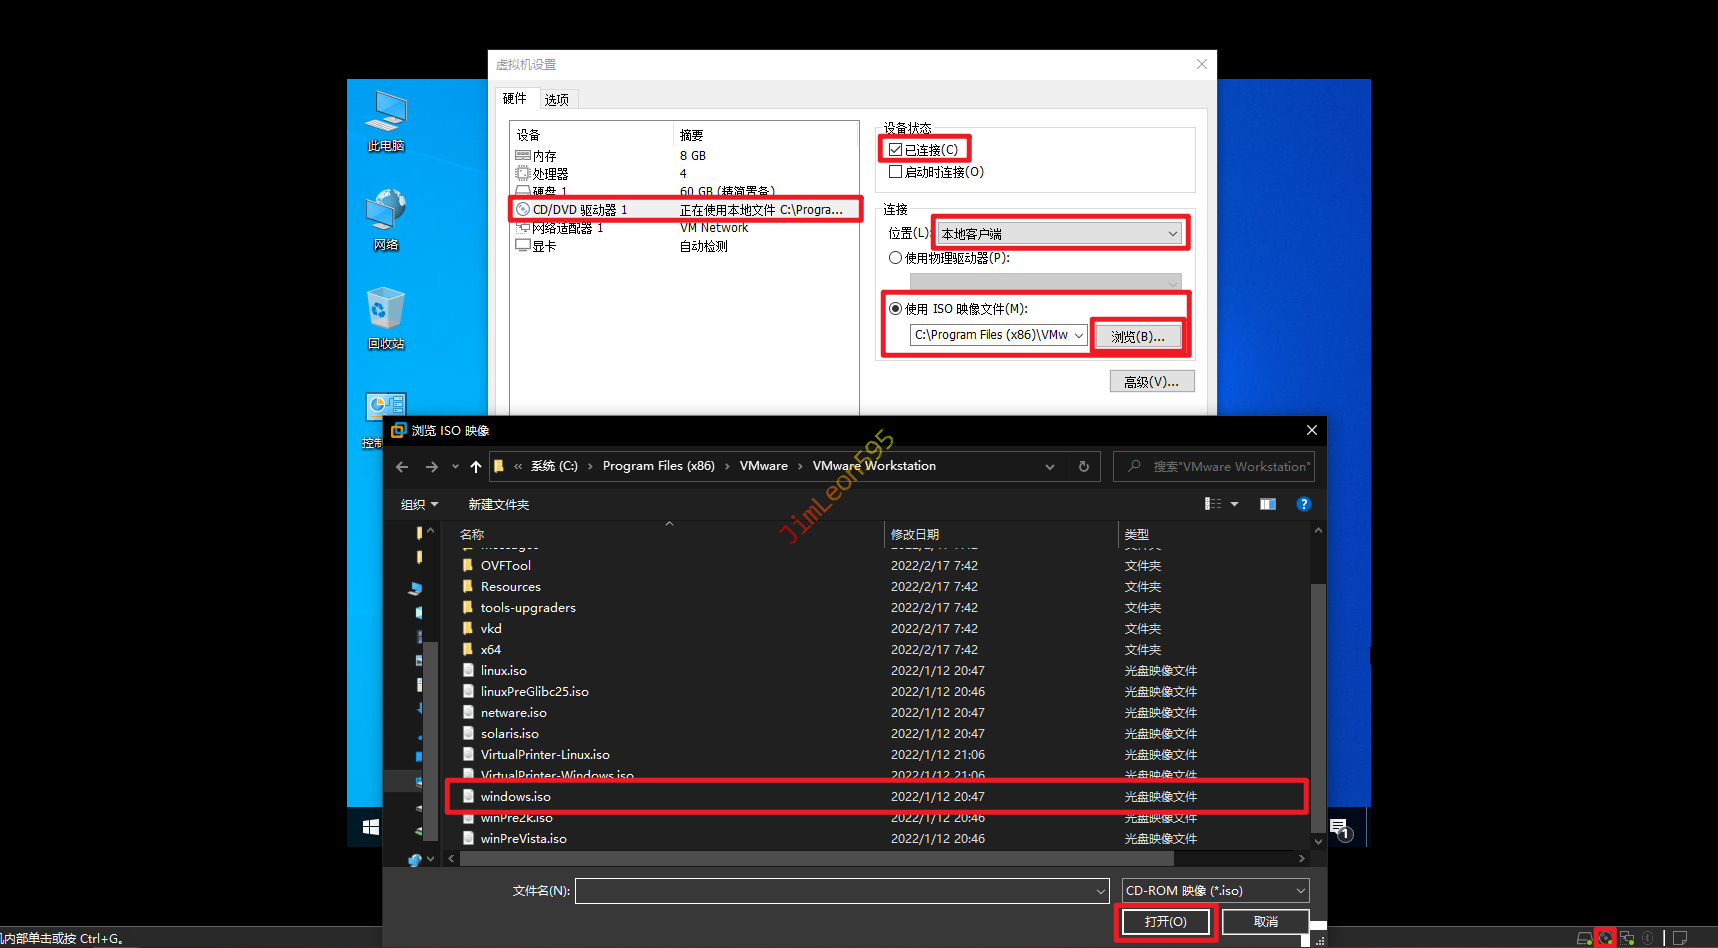Click the 打开(O) button

1165,922
